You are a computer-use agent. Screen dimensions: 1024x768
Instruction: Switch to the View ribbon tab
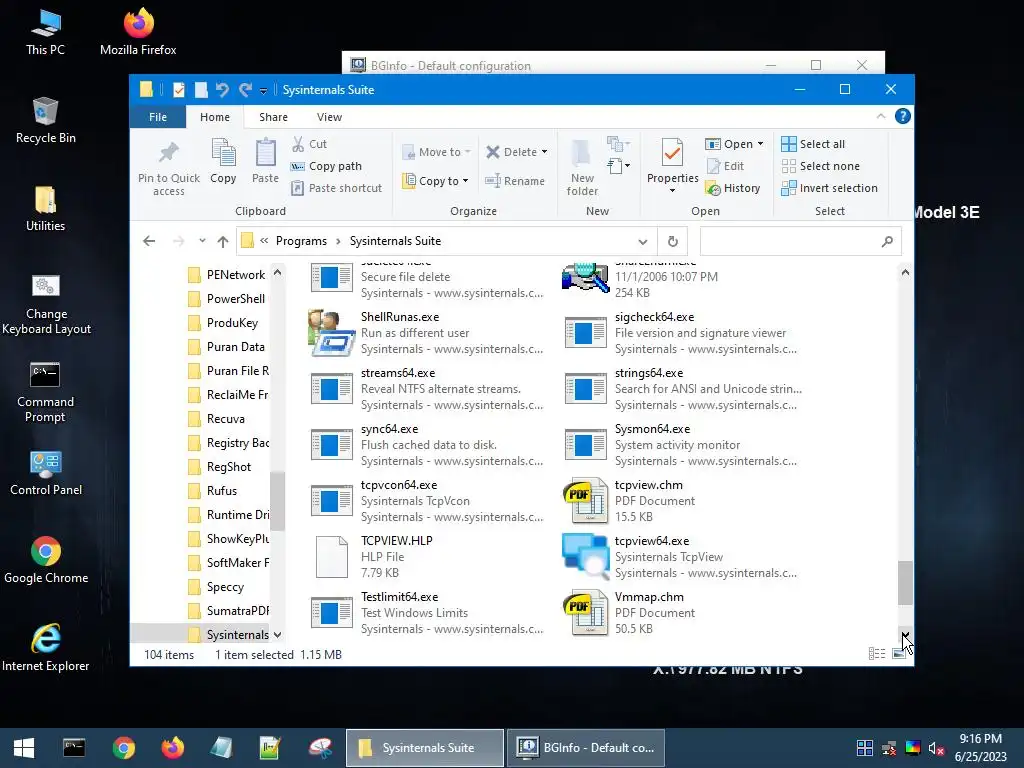329,117
